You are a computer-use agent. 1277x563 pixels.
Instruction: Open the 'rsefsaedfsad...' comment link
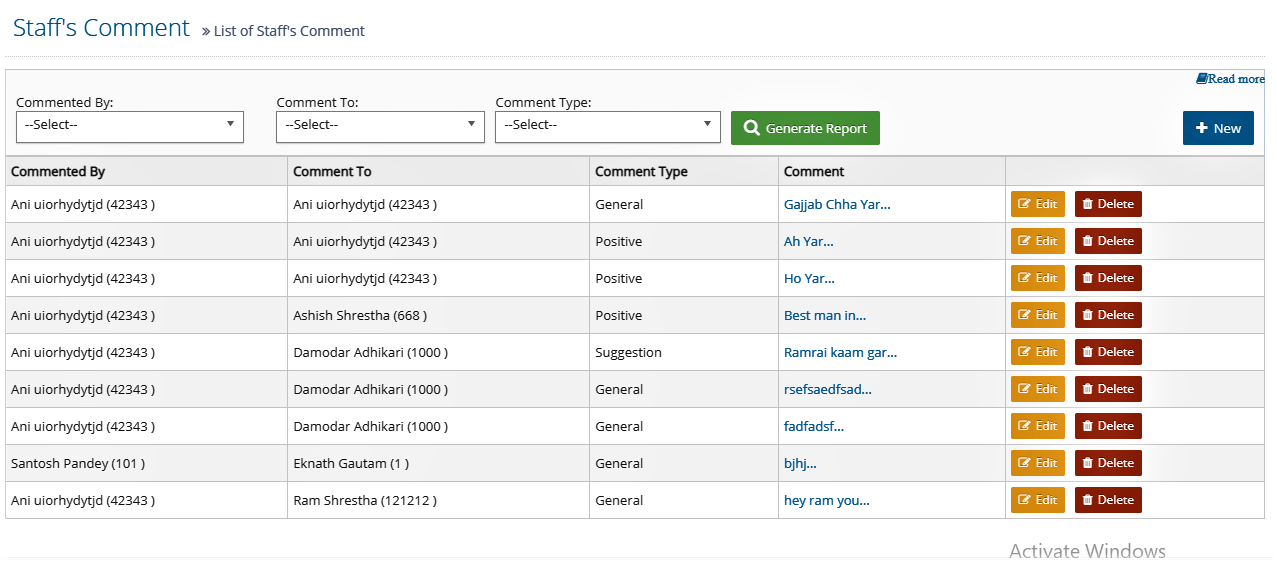coord(828,389)
